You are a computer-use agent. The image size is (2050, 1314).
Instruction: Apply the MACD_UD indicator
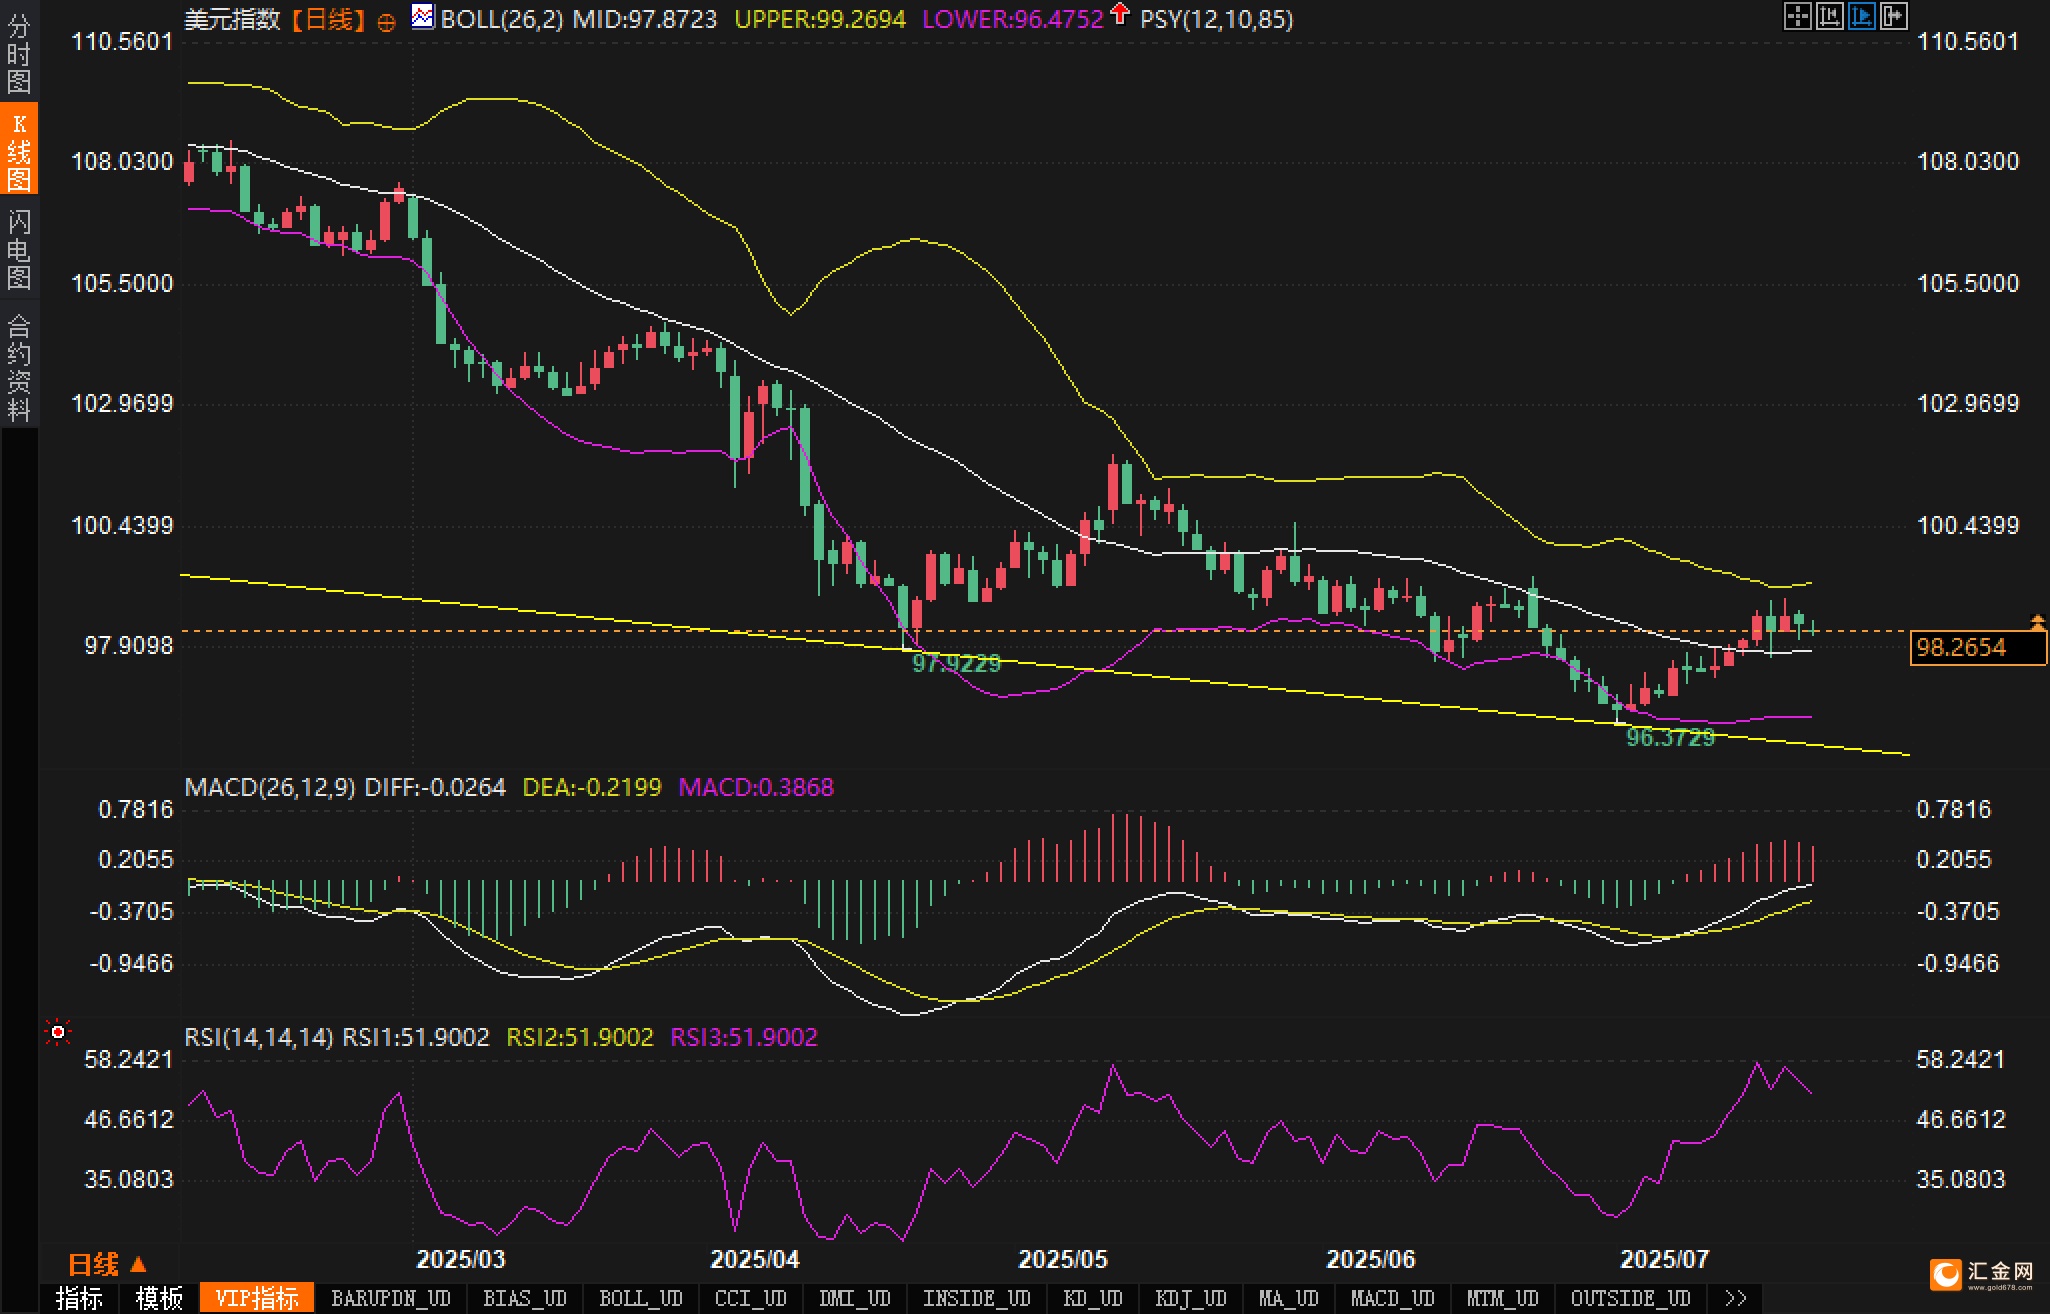coord(1393,1298)
